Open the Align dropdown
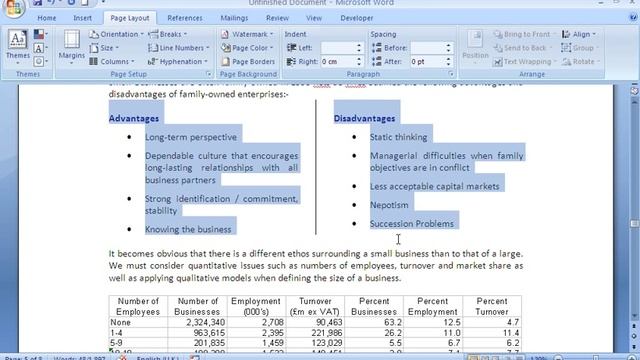This screenshot has width=640, height=360. coord(579,34)
